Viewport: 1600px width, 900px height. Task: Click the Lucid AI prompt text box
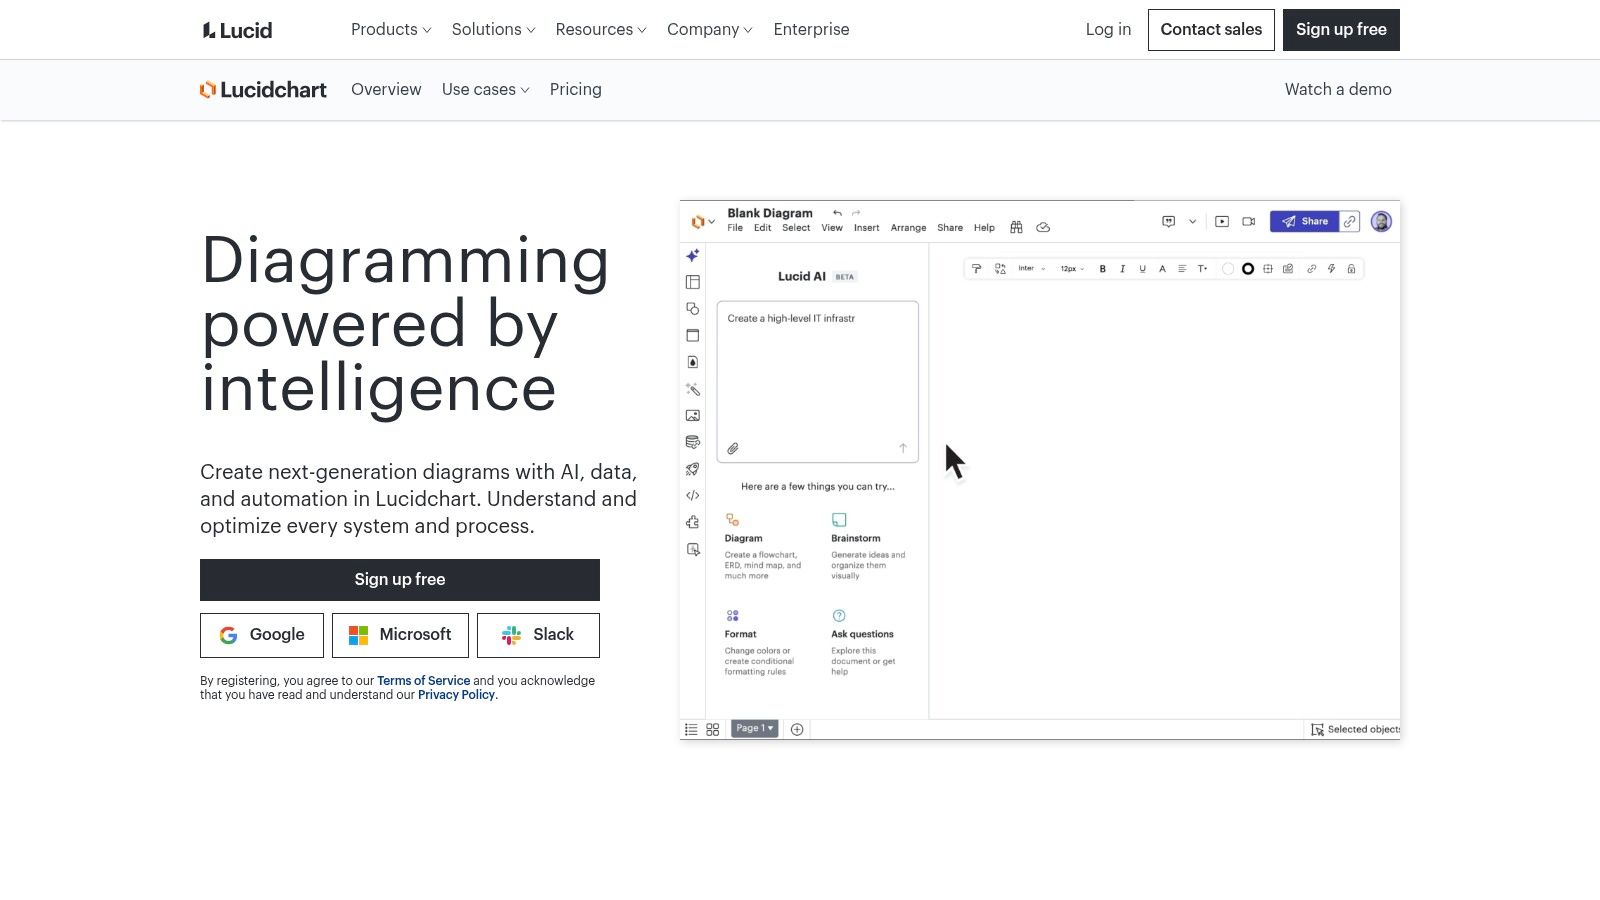tap(817, 380)
